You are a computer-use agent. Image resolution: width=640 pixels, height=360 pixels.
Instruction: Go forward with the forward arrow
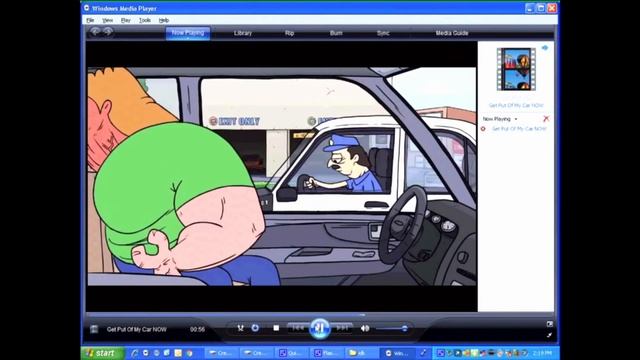[x=108, y=31]
